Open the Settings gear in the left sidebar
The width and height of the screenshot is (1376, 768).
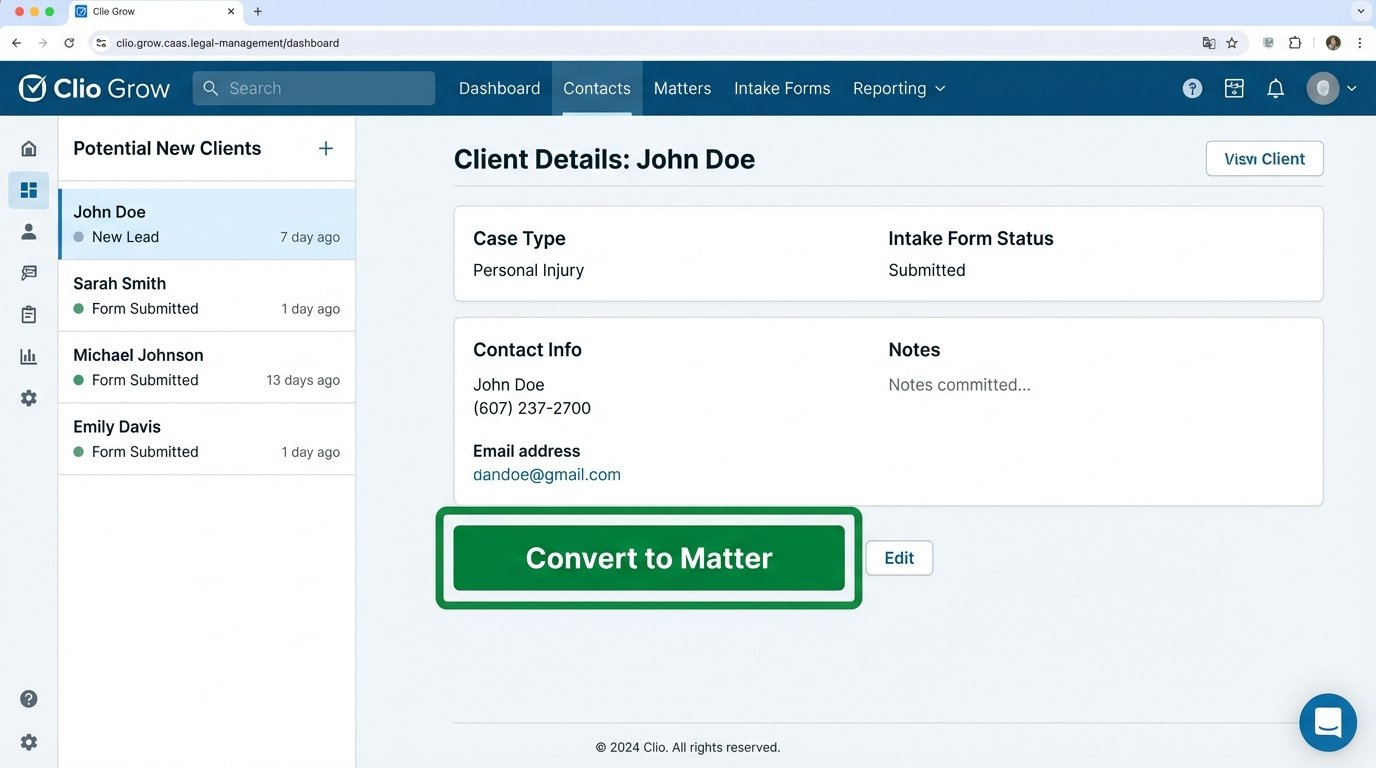(28, 397)
